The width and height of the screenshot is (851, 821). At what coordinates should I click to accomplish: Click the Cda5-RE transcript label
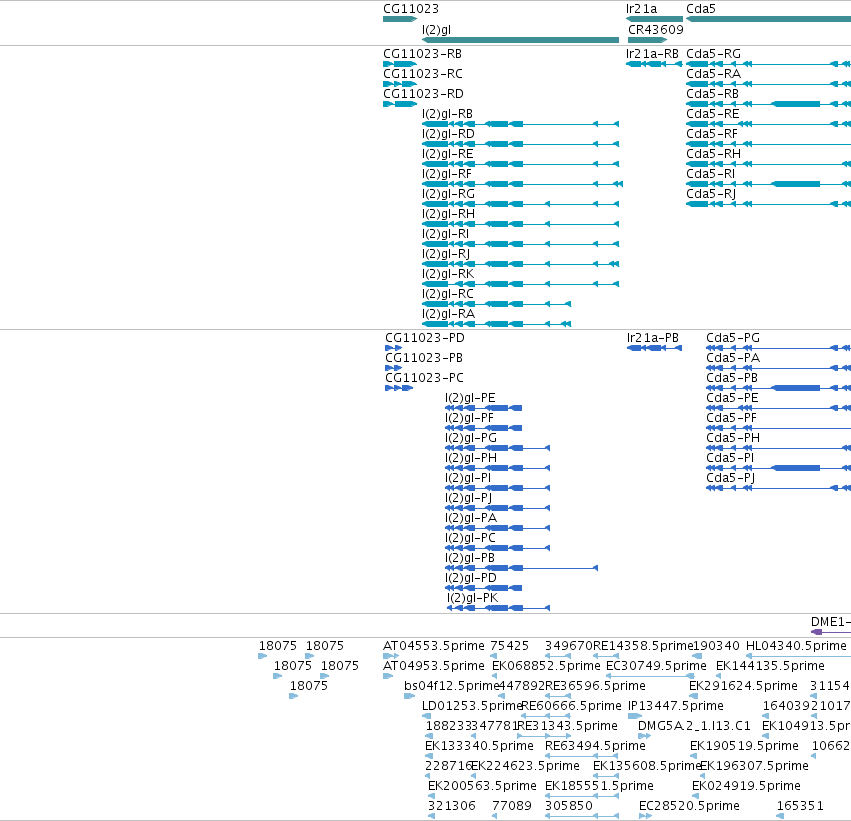pos(713,114)
